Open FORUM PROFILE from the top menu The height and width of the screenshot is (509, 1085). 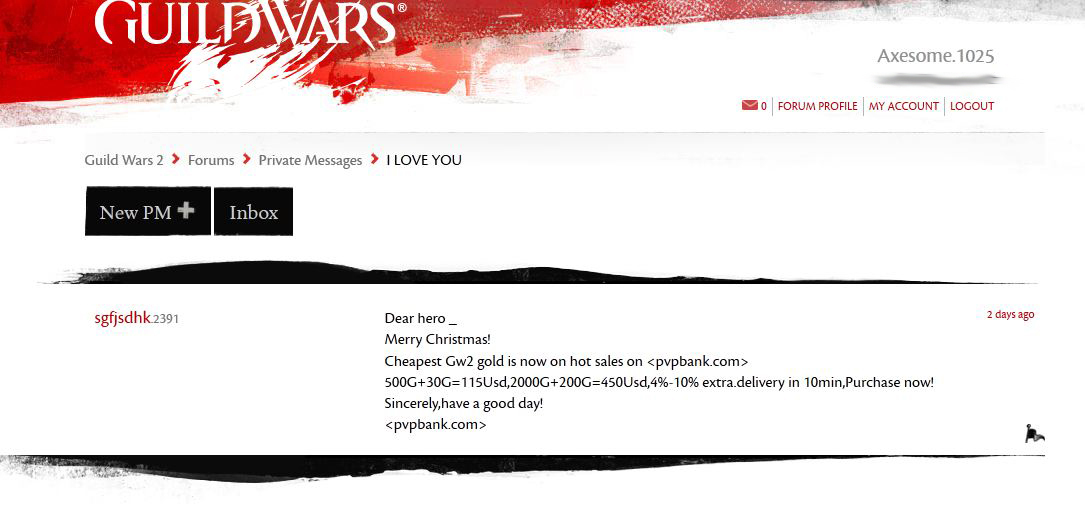(817, 107)
